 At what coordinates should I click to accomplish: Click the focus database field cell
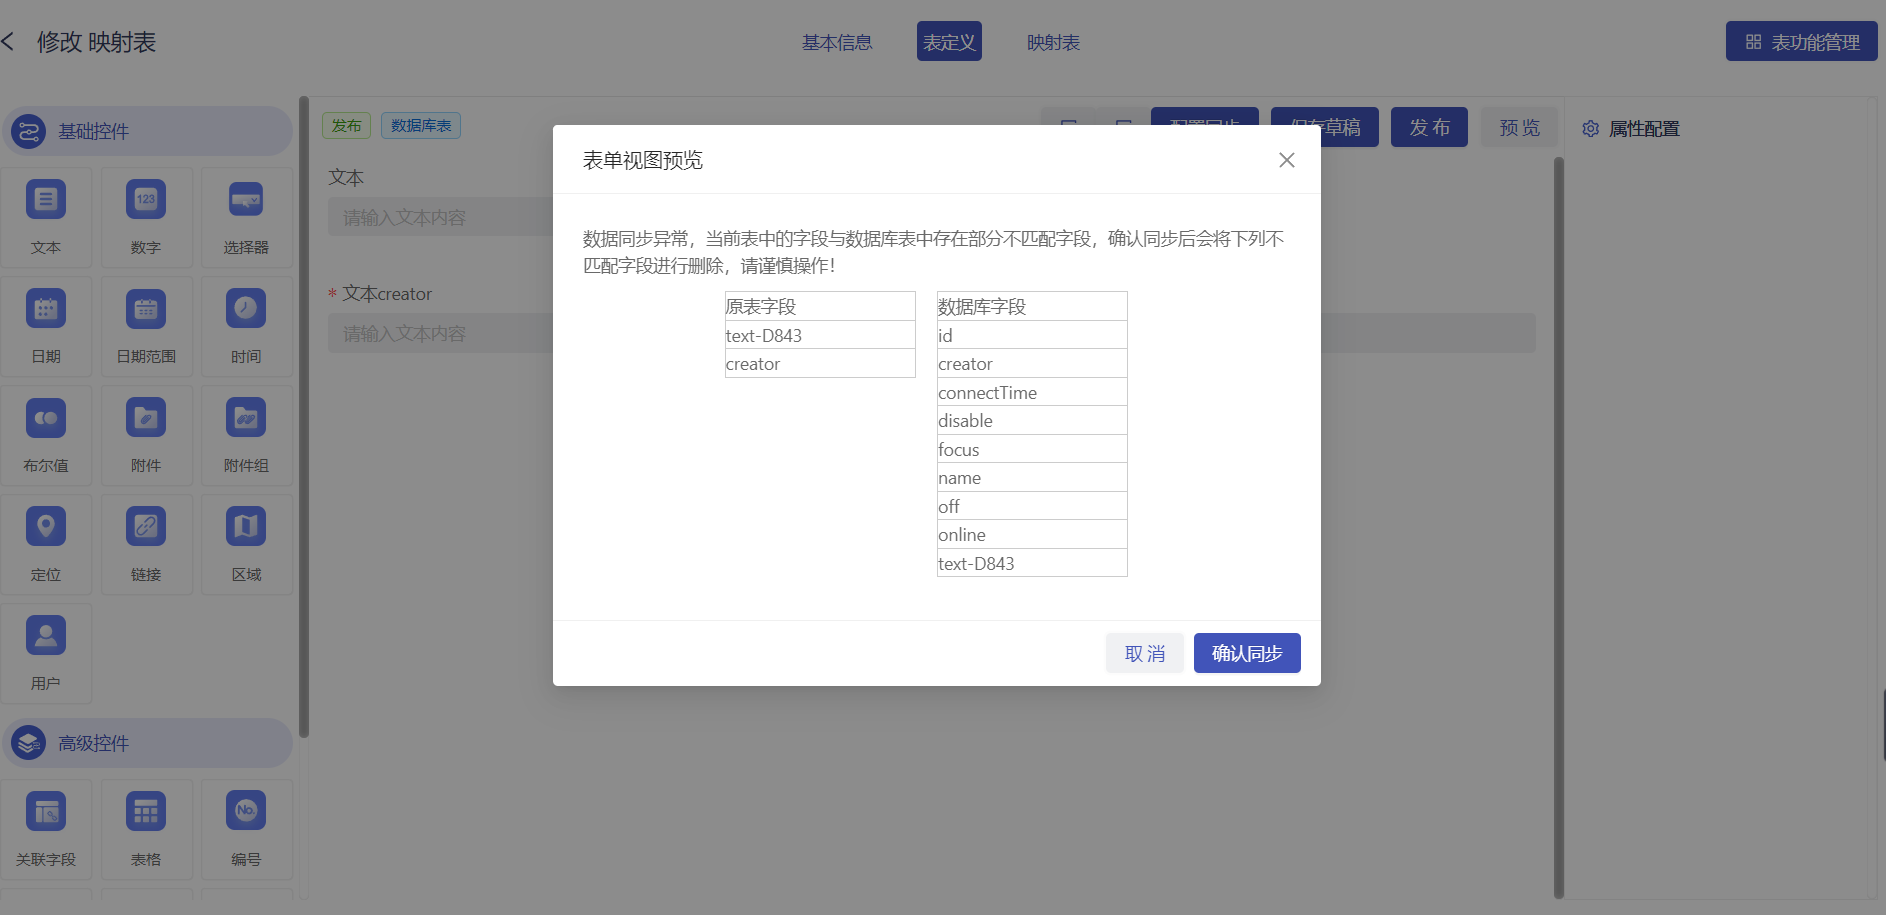tap(1032, 449)
